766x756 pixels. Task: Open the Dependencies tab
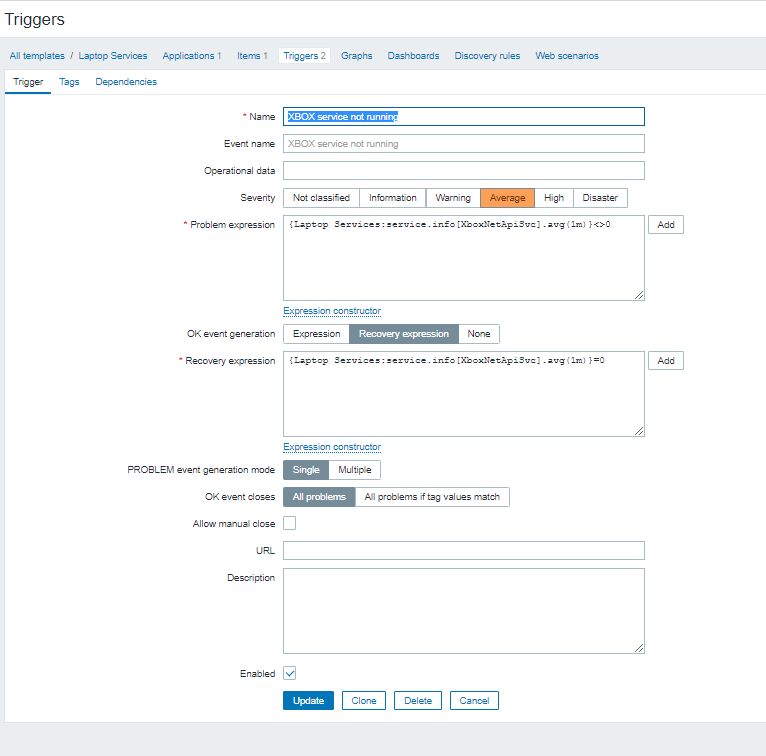126,82
